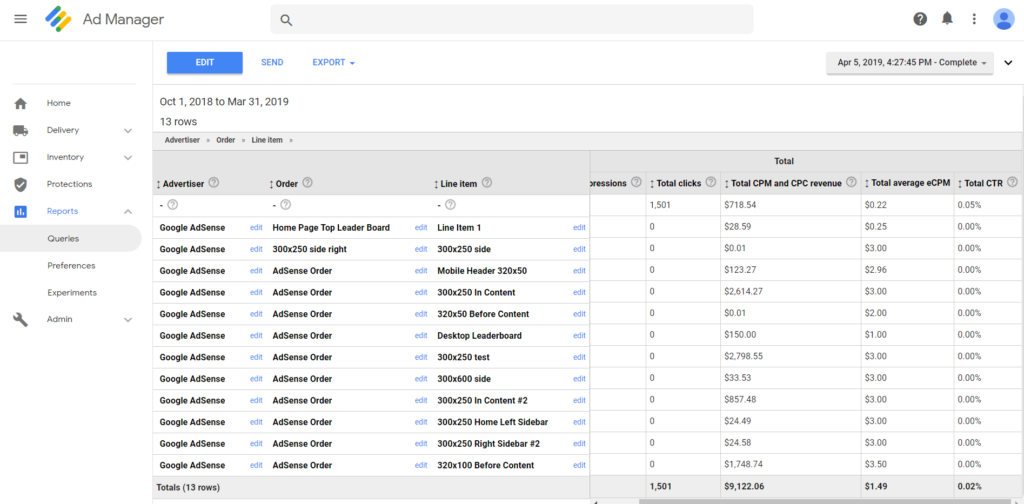This screenshot has height=504, width=1024.
Task: Click edit link next to 320x100 Before Content
Action: 579,465
